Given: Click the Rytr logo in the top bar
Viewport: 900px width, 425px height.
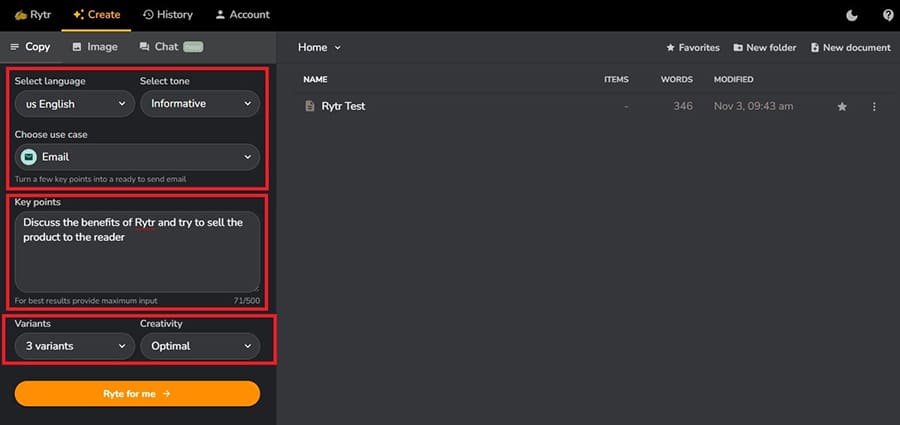Looking at the screenshot, I should 33,15.
